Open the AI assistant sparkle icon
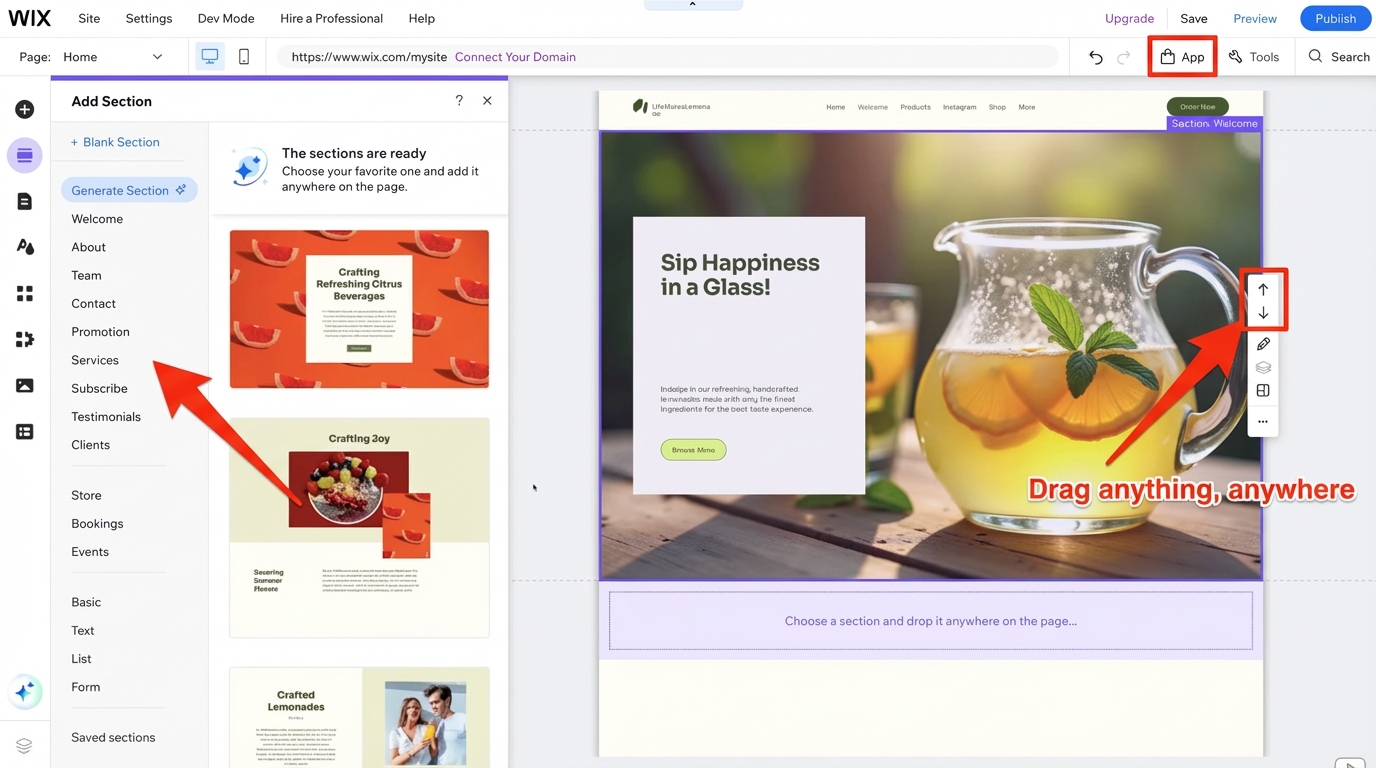Screen dimensions: 1376x768 pyautogui.click(x=25, y=692)
